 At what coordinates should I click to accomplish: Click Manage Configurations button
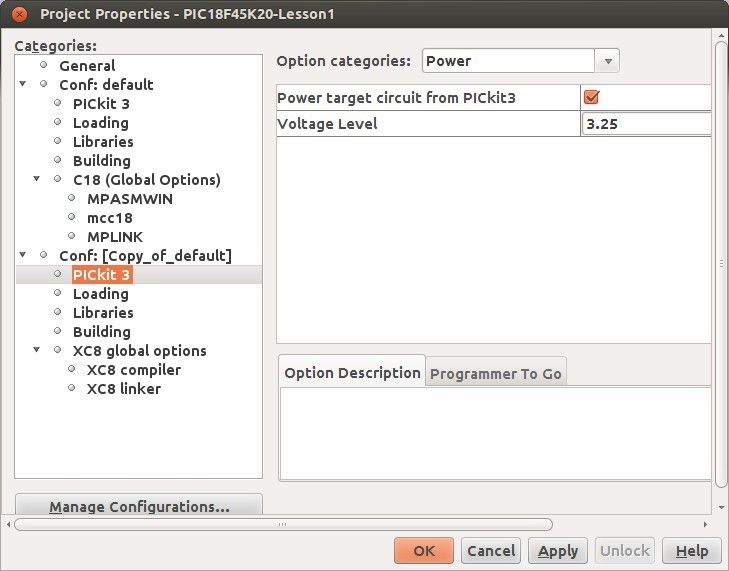click(139, 506)
